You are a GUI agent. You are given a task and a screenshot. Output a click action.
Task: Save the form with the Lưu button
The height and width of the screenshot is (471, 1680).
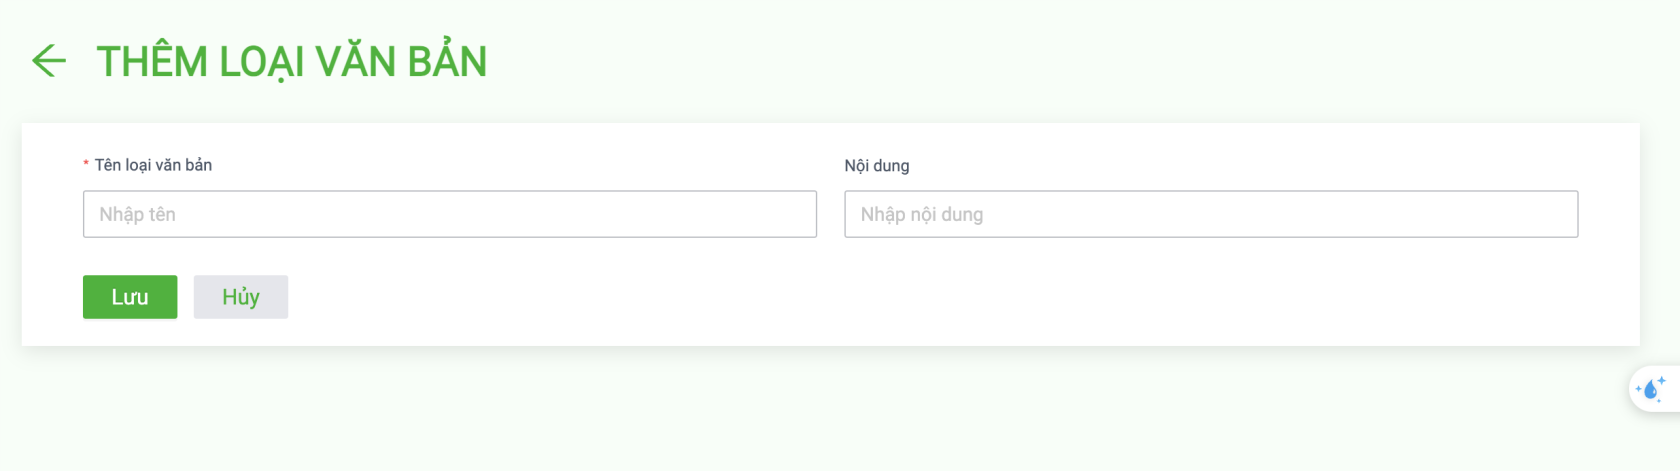coord(130,297)
